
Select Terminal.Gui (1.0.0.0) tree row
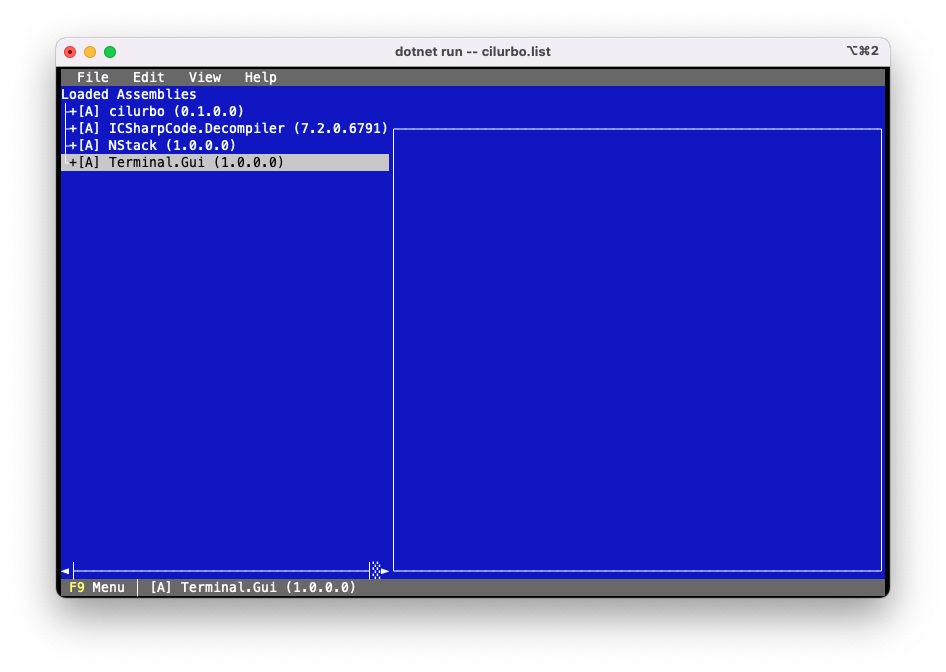[x=225, y=162]
